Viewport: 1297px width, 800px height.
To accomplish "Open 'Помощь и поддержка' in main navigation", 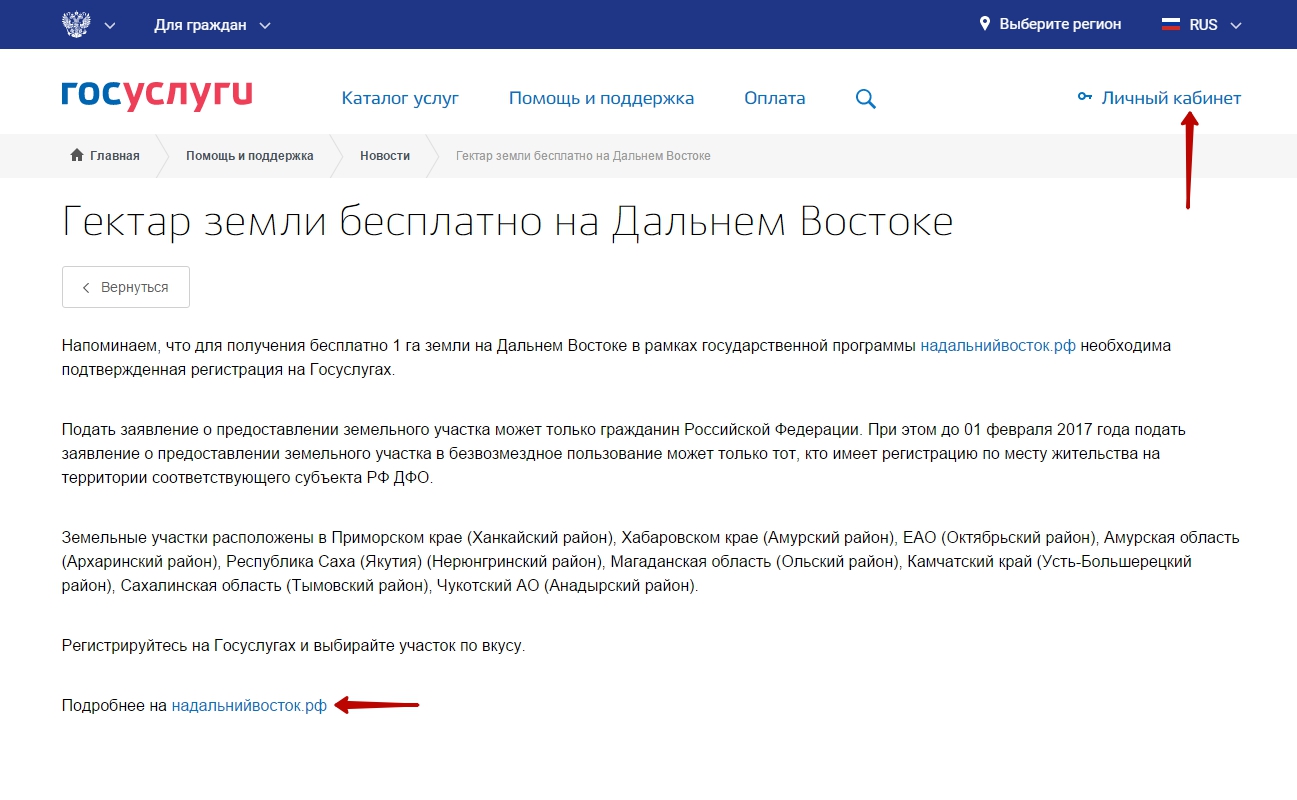I will point(601,98).
